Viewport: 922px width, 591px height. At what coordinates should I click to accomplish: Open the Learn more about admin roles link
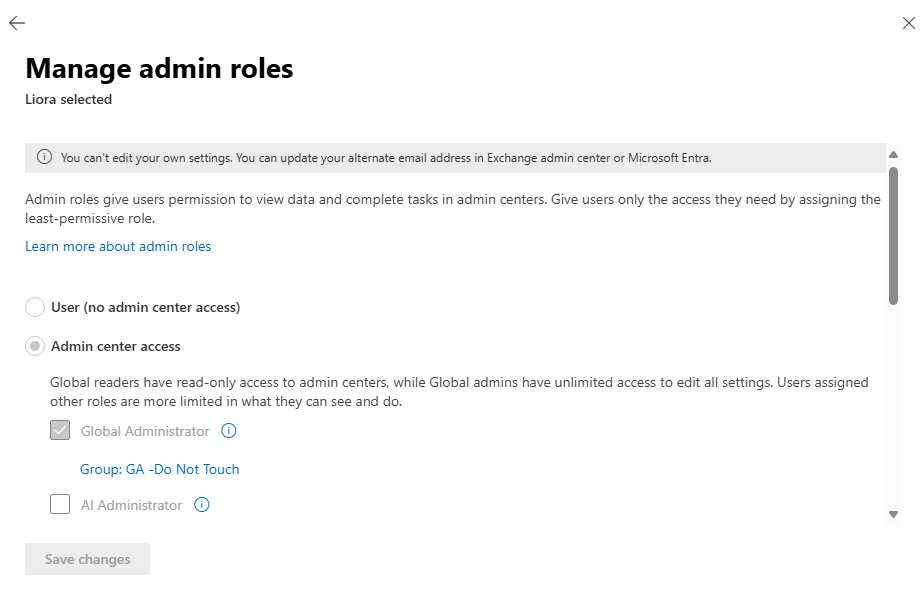(x=118, y=246)
